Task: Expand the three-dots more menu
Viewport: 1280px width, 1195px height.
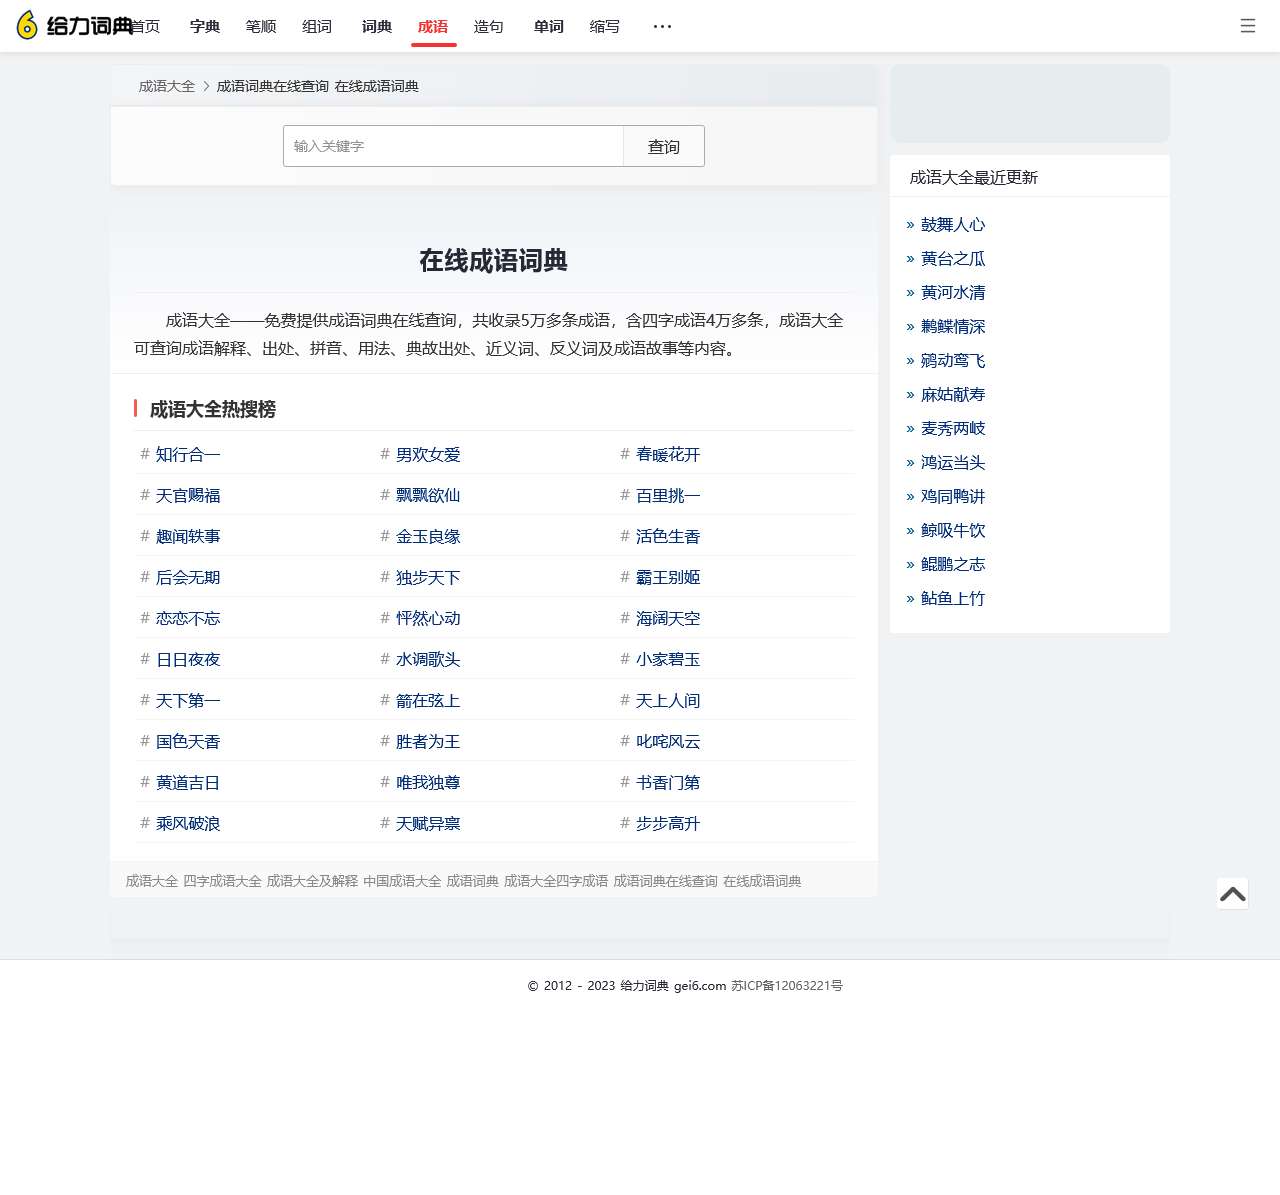Action: point(662,26)
